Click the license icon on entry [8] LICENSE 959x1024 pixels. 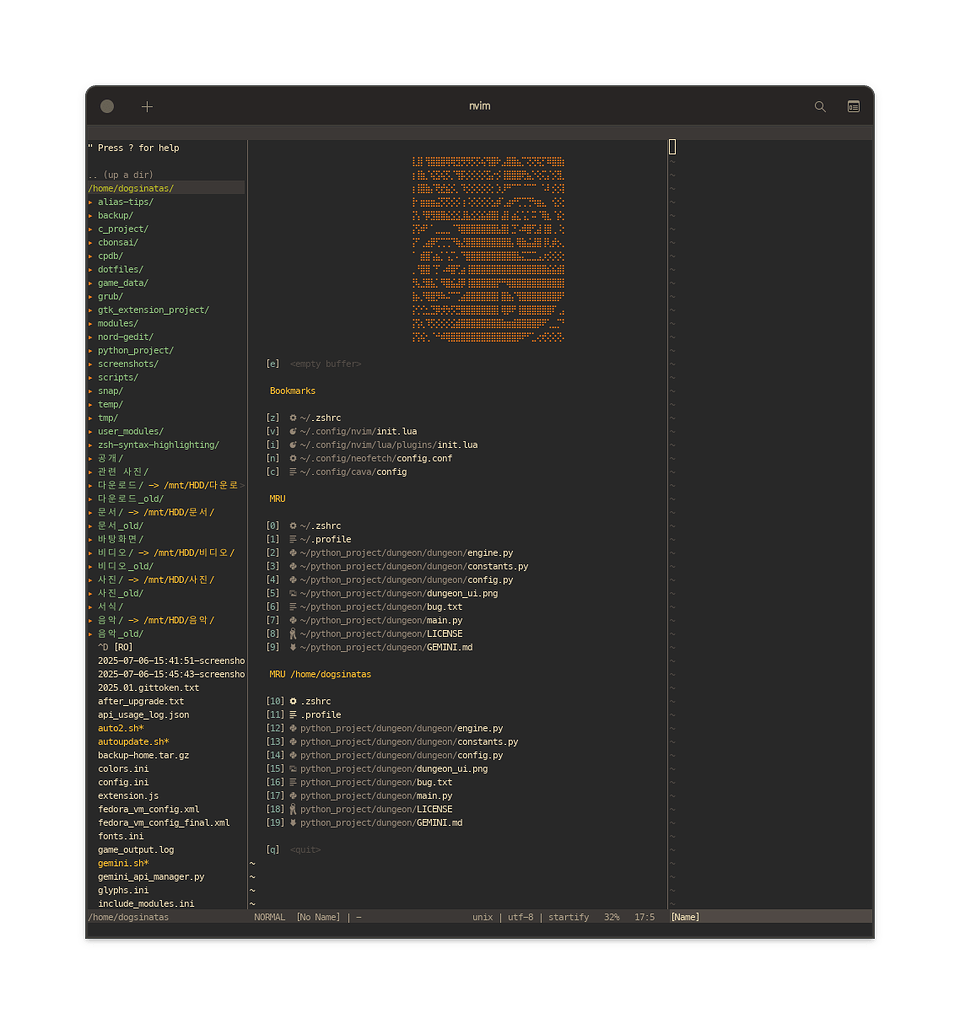[292, 634]
